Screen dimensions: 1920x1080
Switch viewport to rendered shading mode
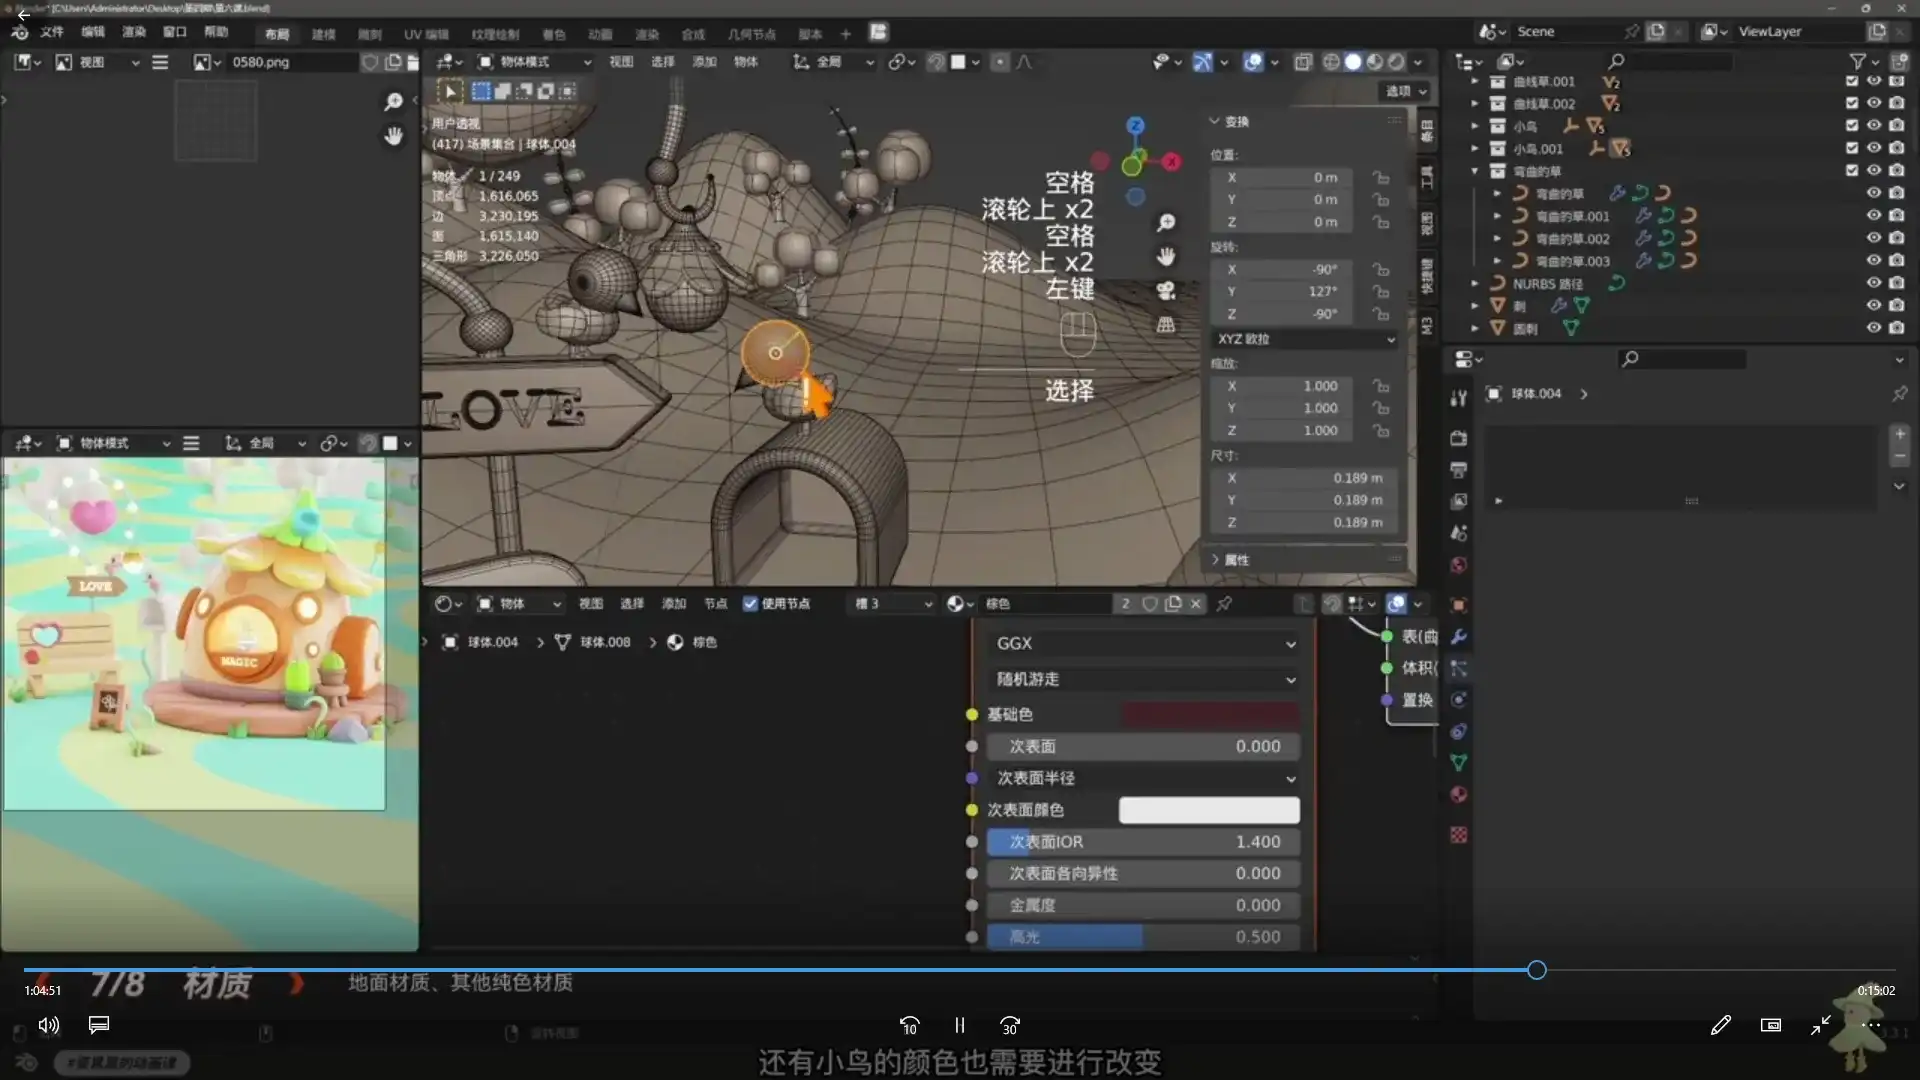click(x=1397, y=62)
